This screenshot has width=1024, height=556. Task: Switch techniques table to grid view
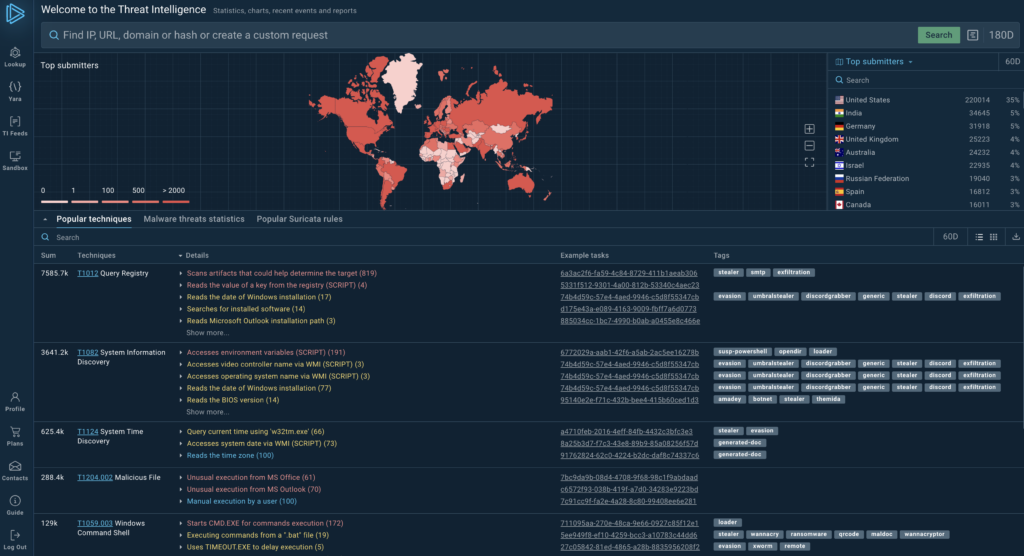[x=995, y=237]
